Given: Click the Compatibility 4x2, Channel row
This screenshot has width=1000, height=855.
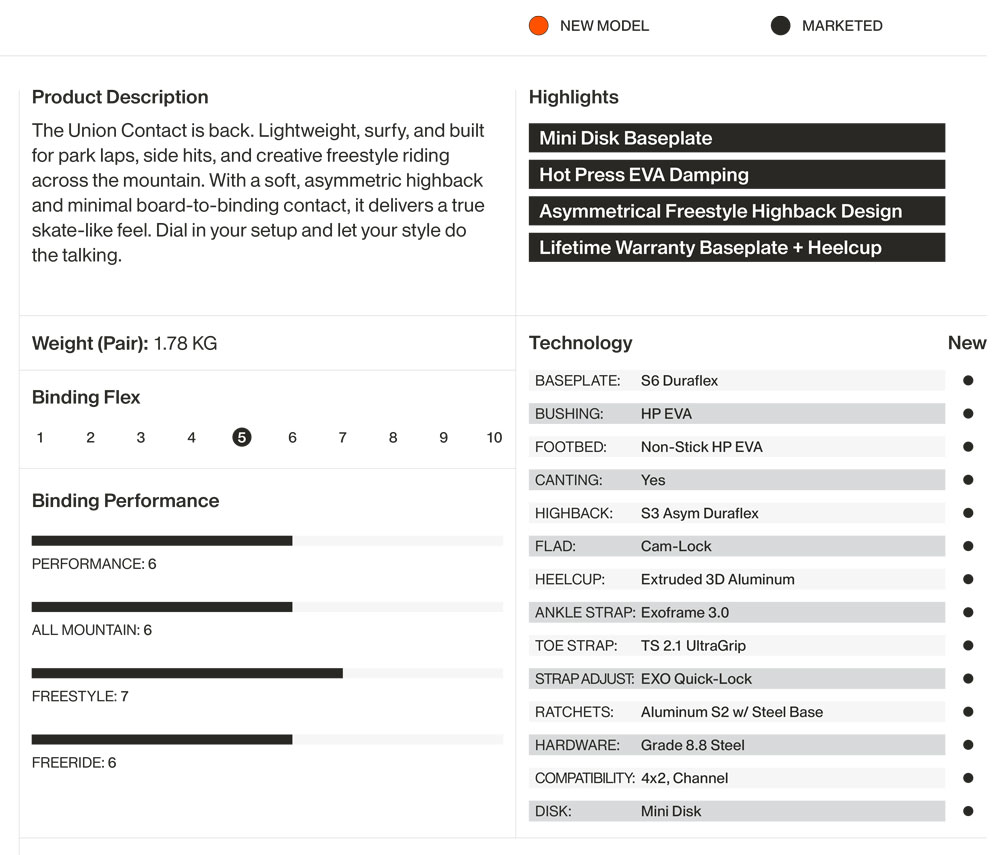Looking at the screenshot, I should click(x=736, y=778).
